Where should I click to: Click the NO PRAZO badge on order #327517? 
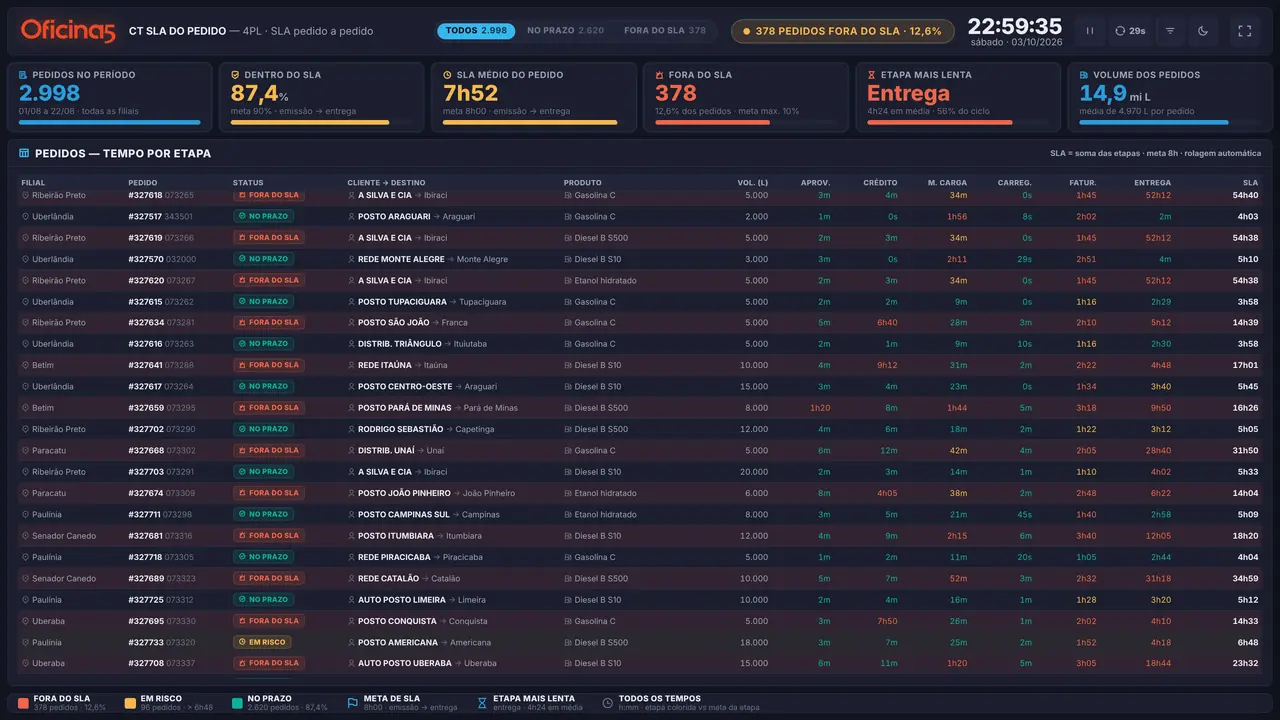click(263, 216)
